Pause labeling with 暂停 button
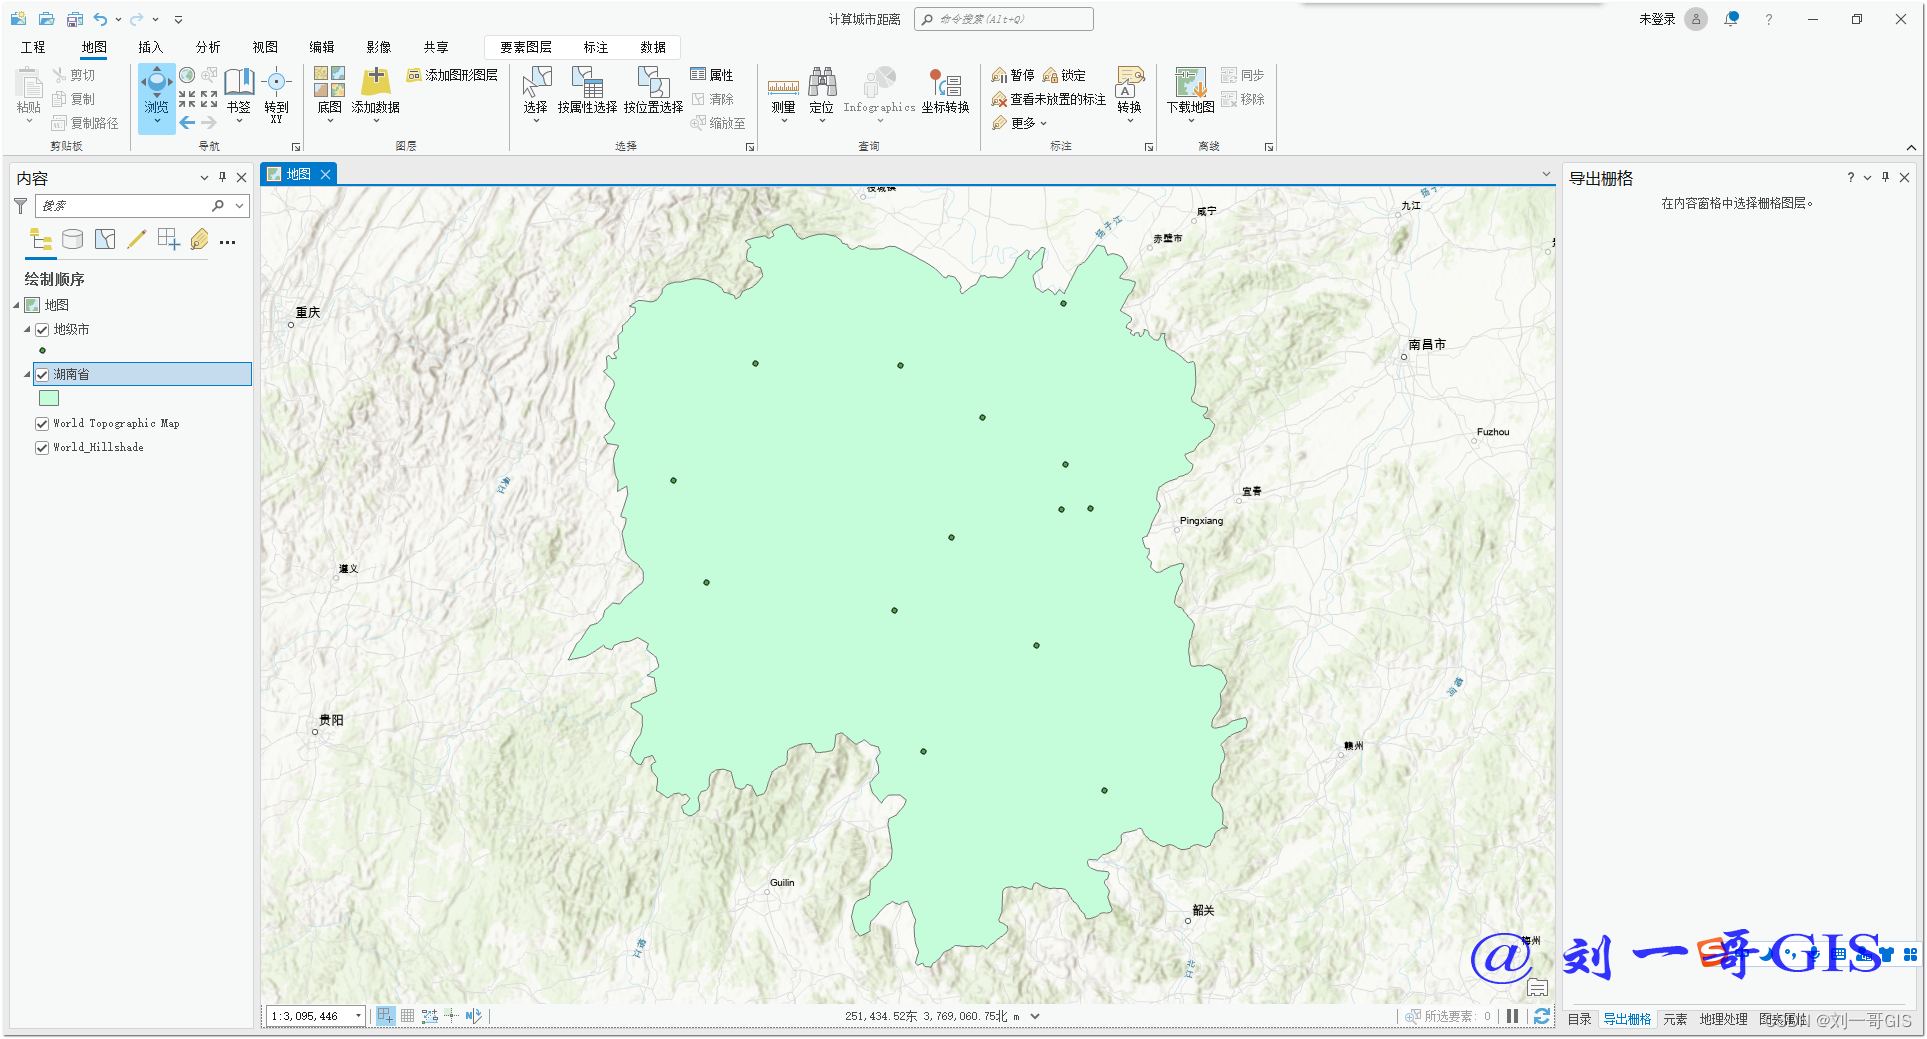The height and width of the screenshot is (1039, 1927). (1012, 75)
